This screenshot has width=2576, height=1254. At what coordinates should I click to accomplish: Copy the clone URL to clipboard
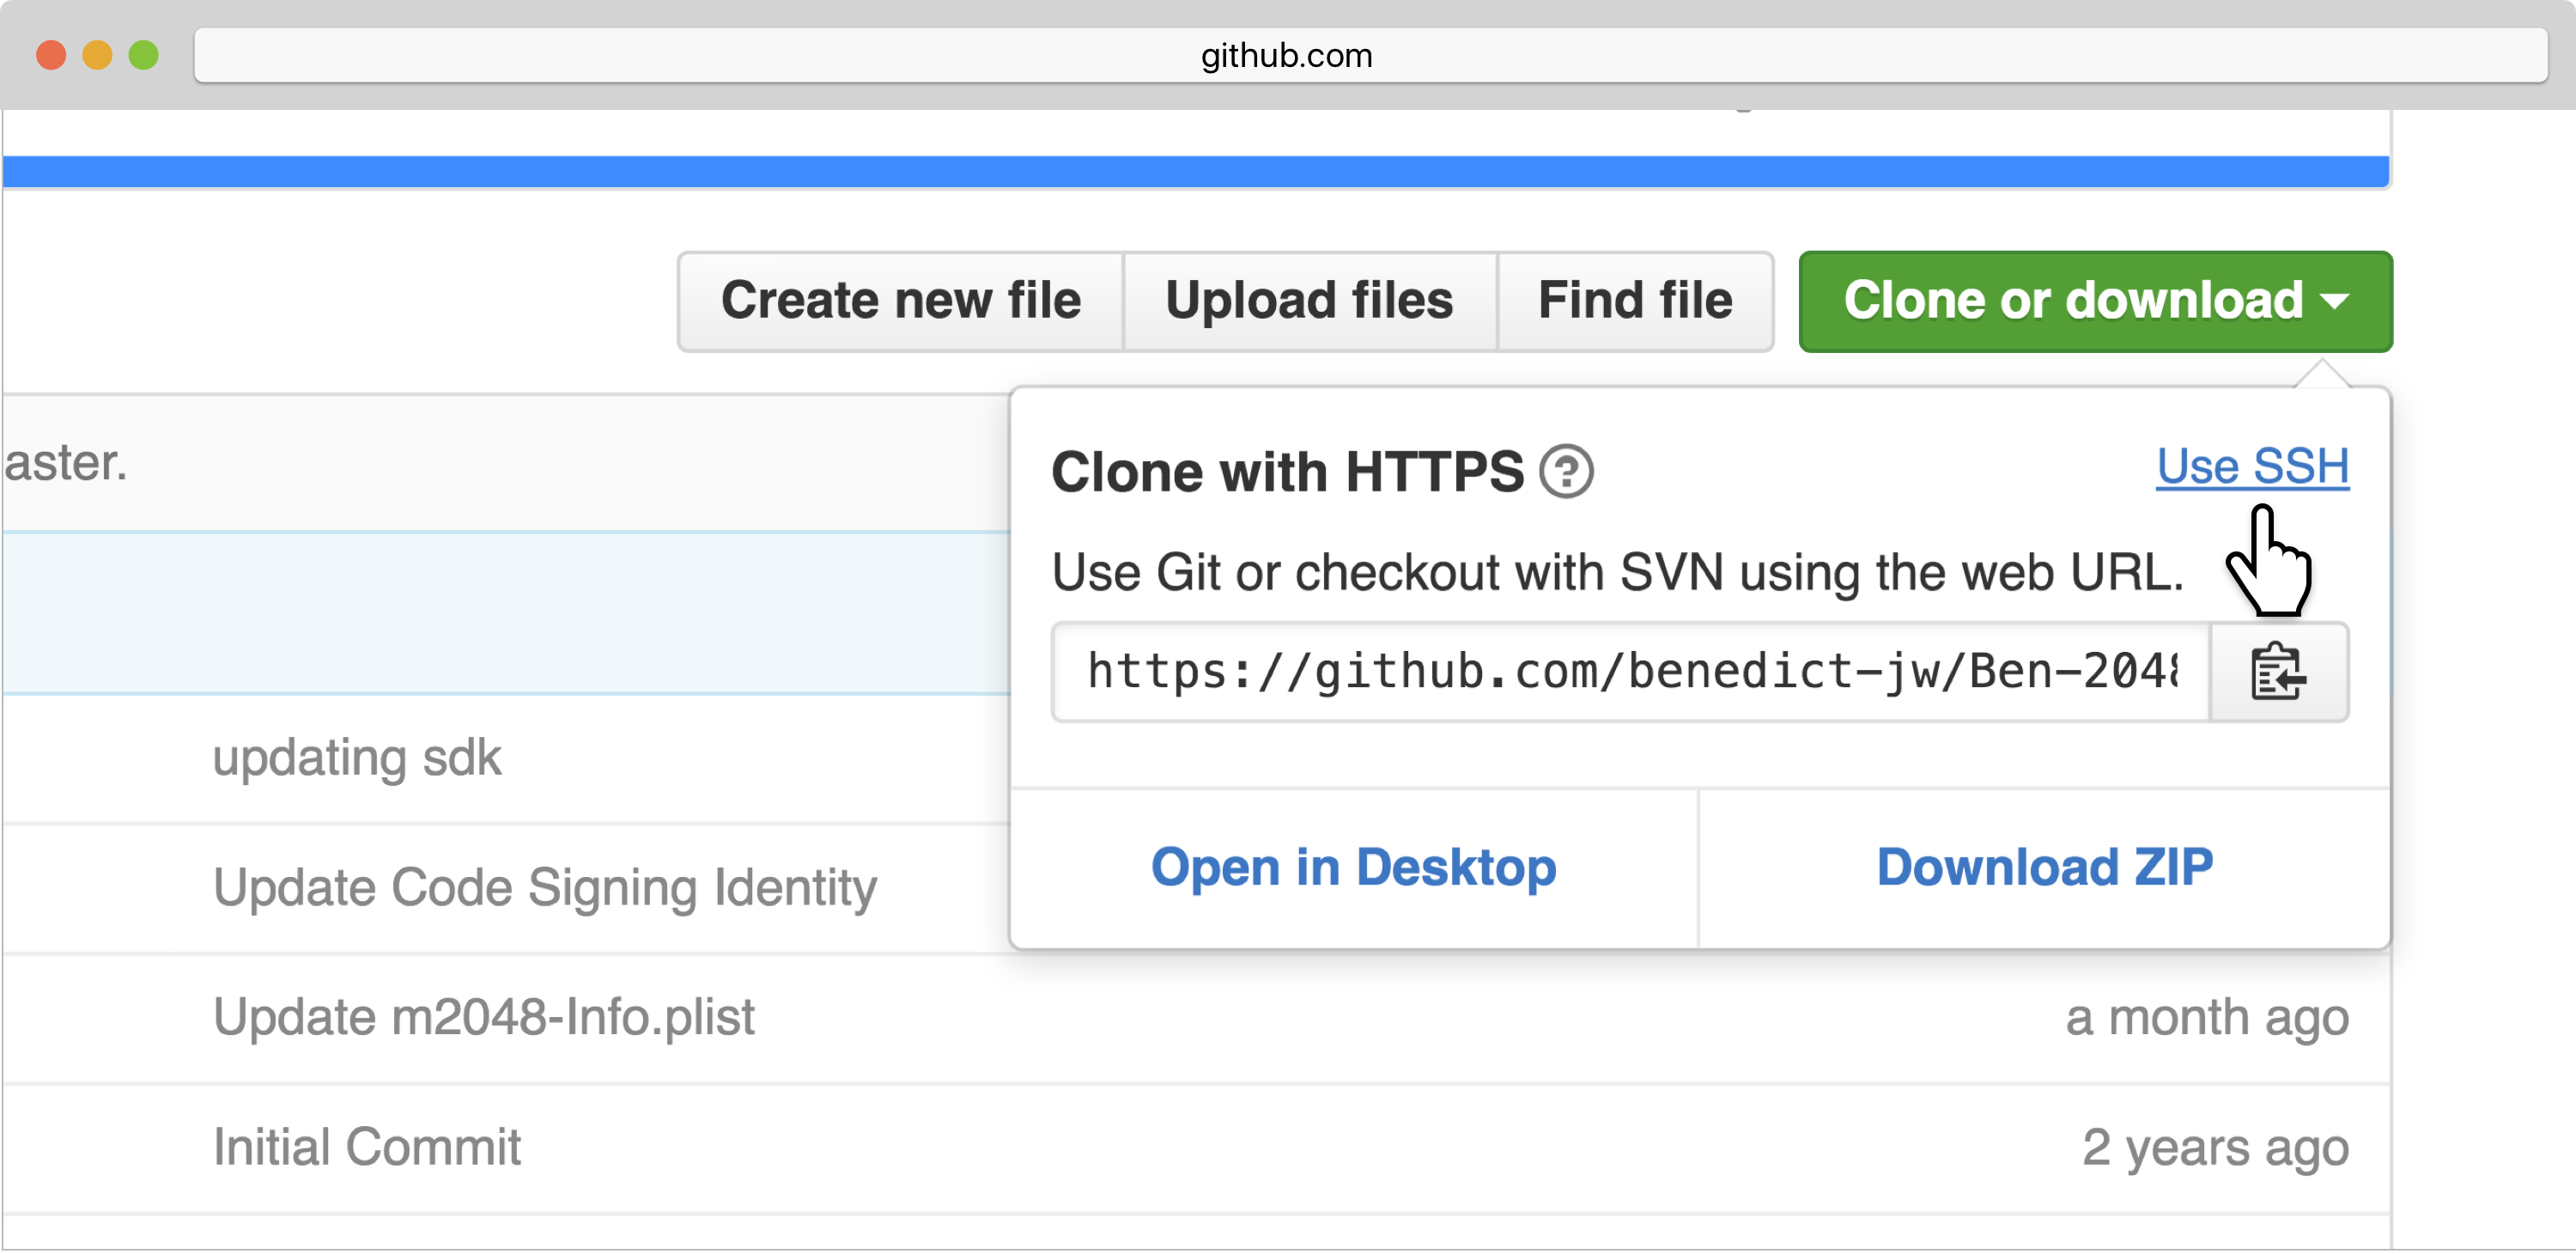pos(2278,672)
